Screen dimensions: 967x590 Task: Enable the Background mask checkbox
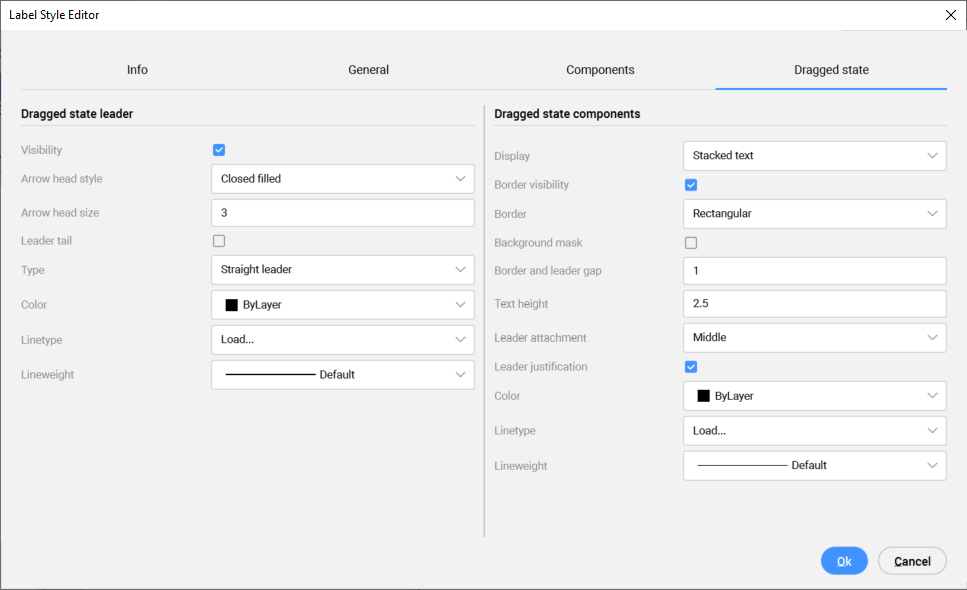tap(691, 243)
